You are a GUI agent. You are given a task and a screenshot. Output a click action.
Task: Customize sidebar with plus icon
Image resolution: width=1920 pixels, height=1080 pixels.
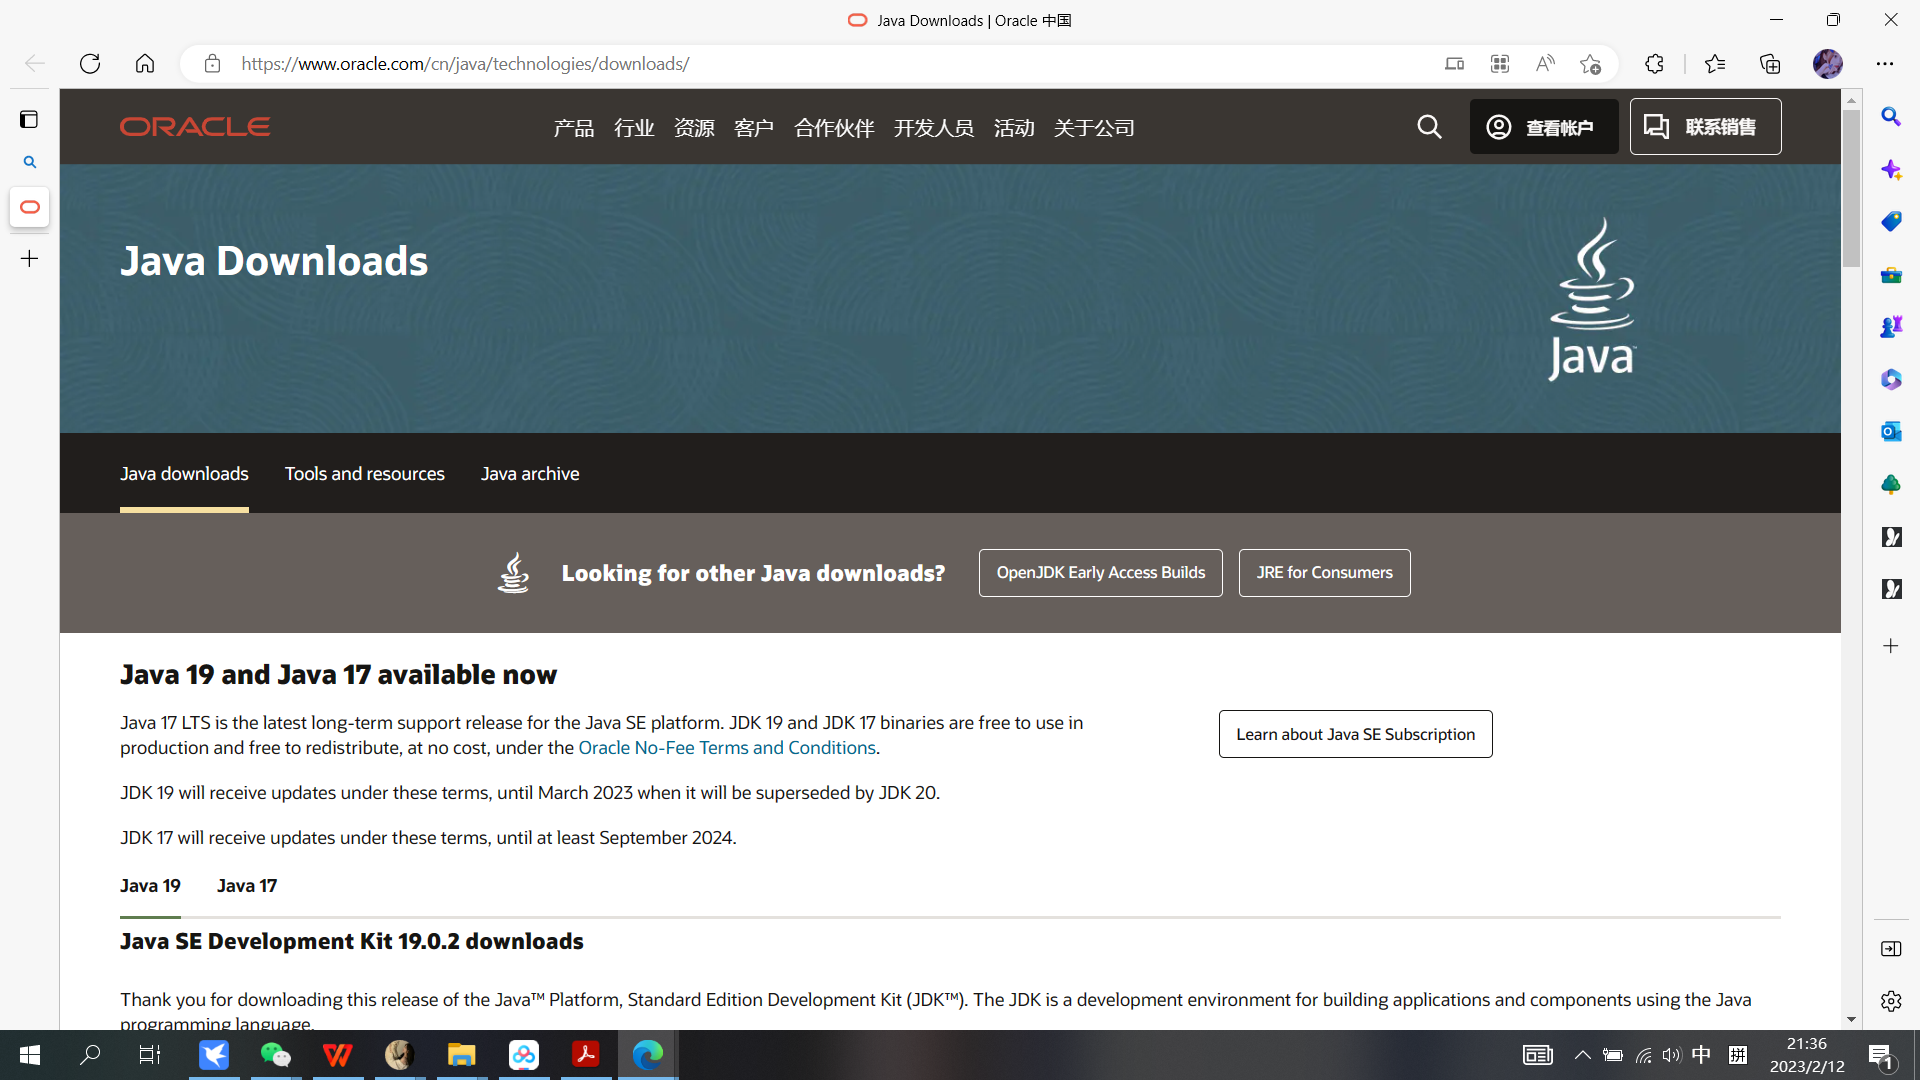pyautogui.click(x=1891, y=646)
